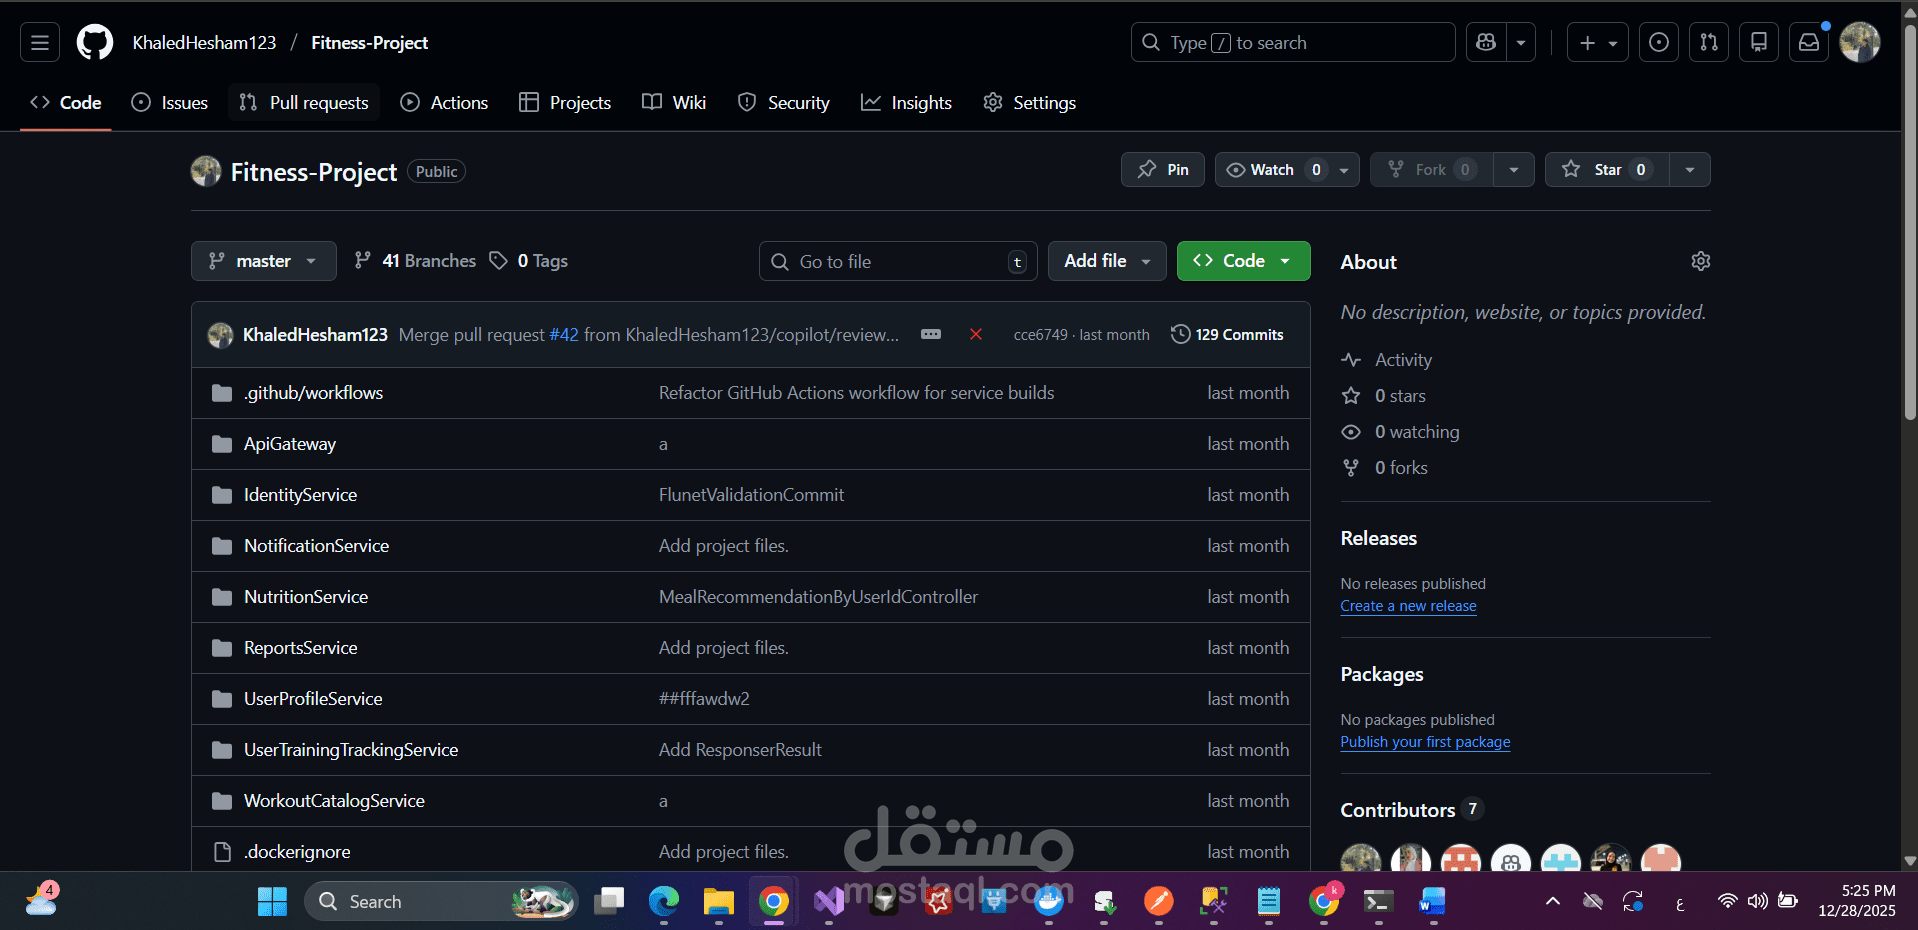The height and width of the screenshot is (930, 1918).
Task: Open the Watch notifications dropdown
Action: tap(1287, 170)
